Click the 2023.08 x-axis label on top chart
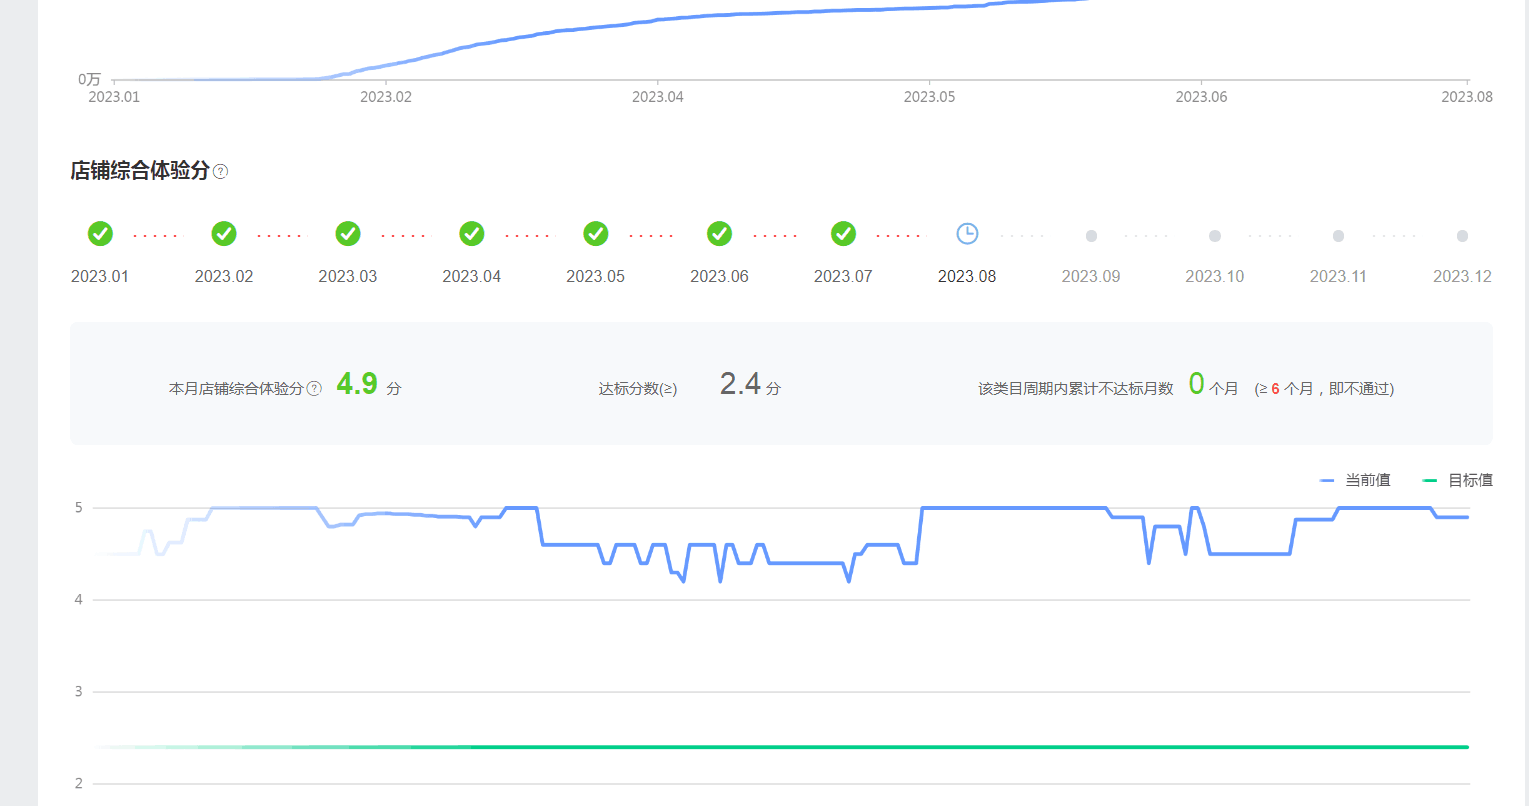1529x806 pixels. tap(1467, 97)
